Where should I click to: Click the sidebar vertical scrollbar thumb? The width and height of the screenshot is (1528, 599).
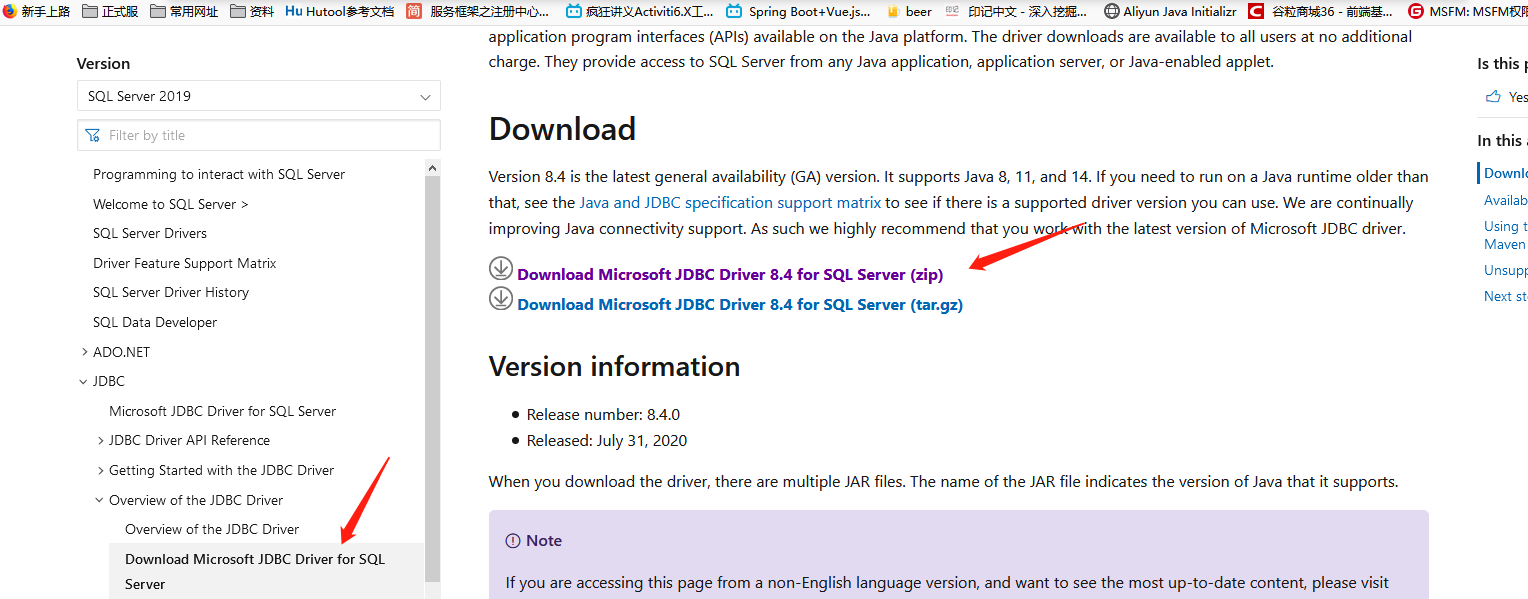coord(432,378)
